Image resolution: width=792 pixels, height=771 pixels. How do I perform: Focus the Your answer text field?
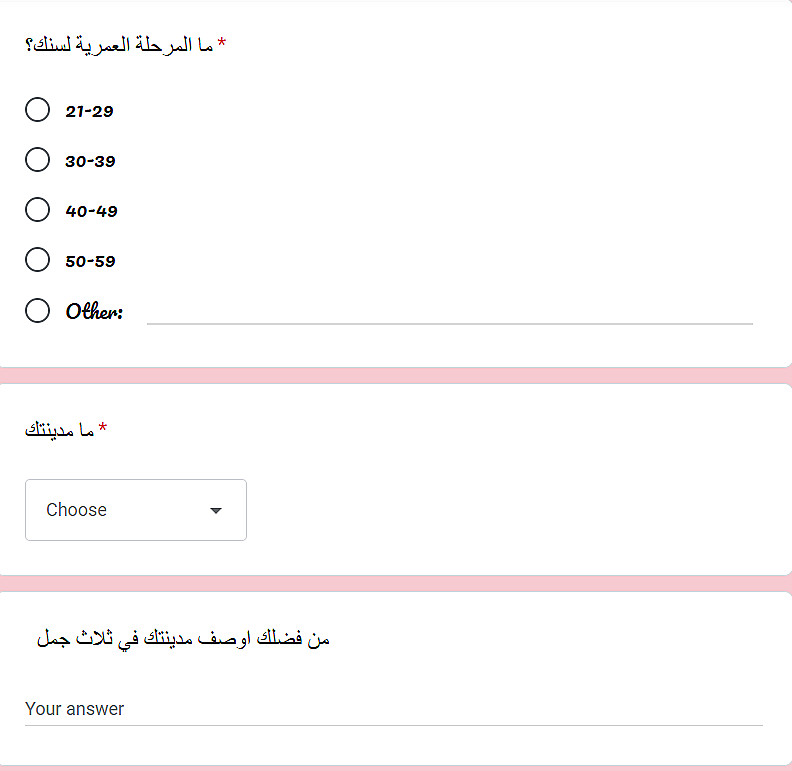coord(393,709)
